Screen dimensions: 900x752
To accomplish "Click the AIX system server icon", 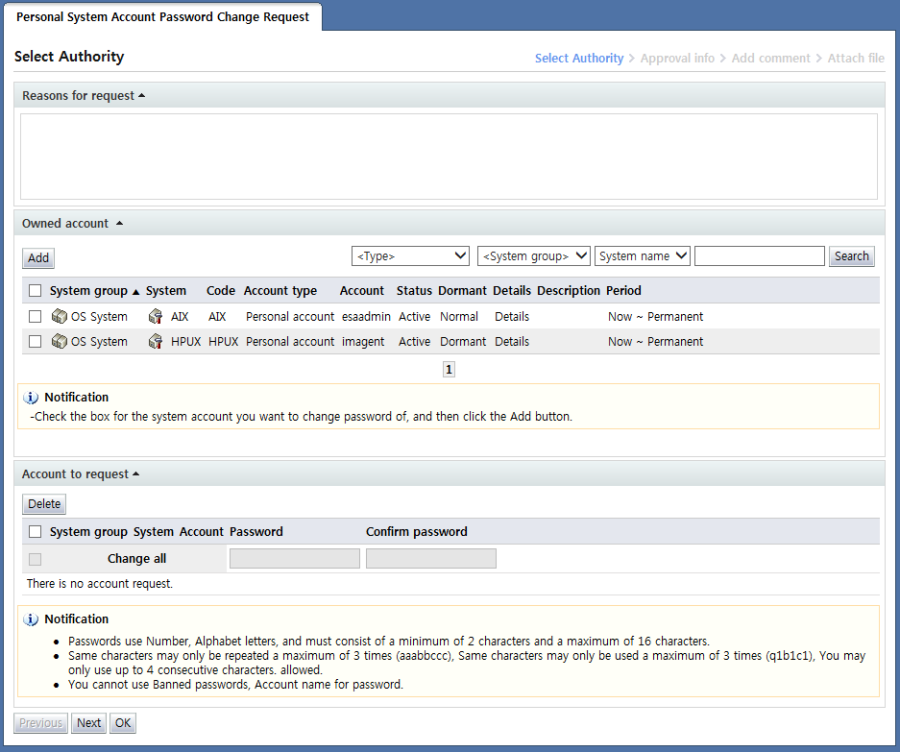I will [x=155, y=317].
